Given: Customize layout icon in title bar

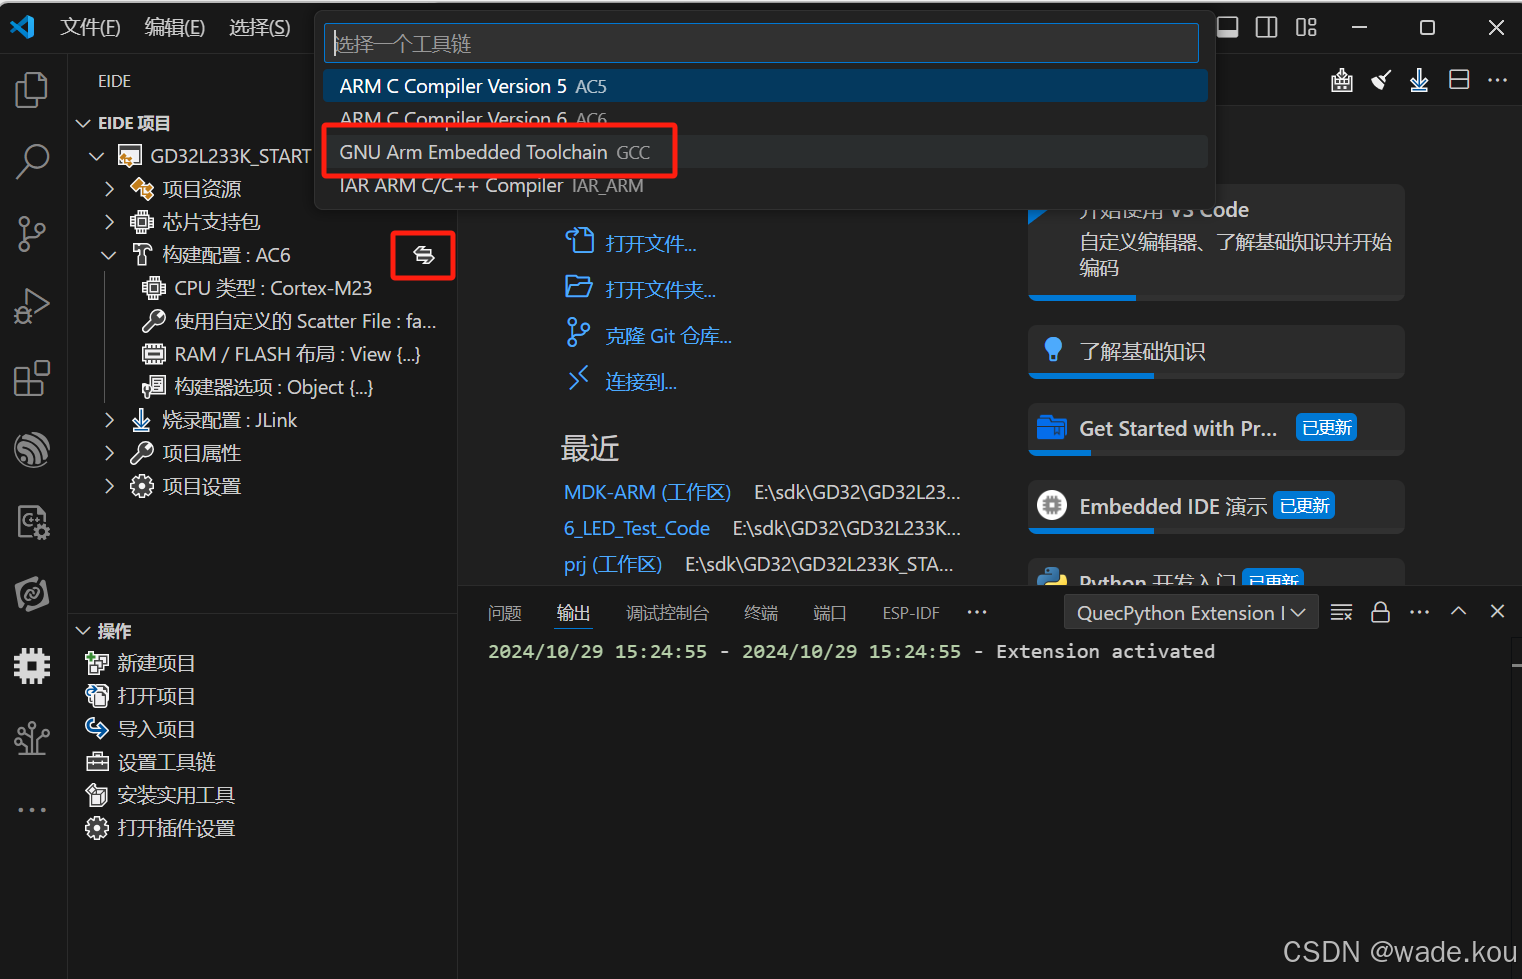Looking at the screenshot, I should (1306, 27).
